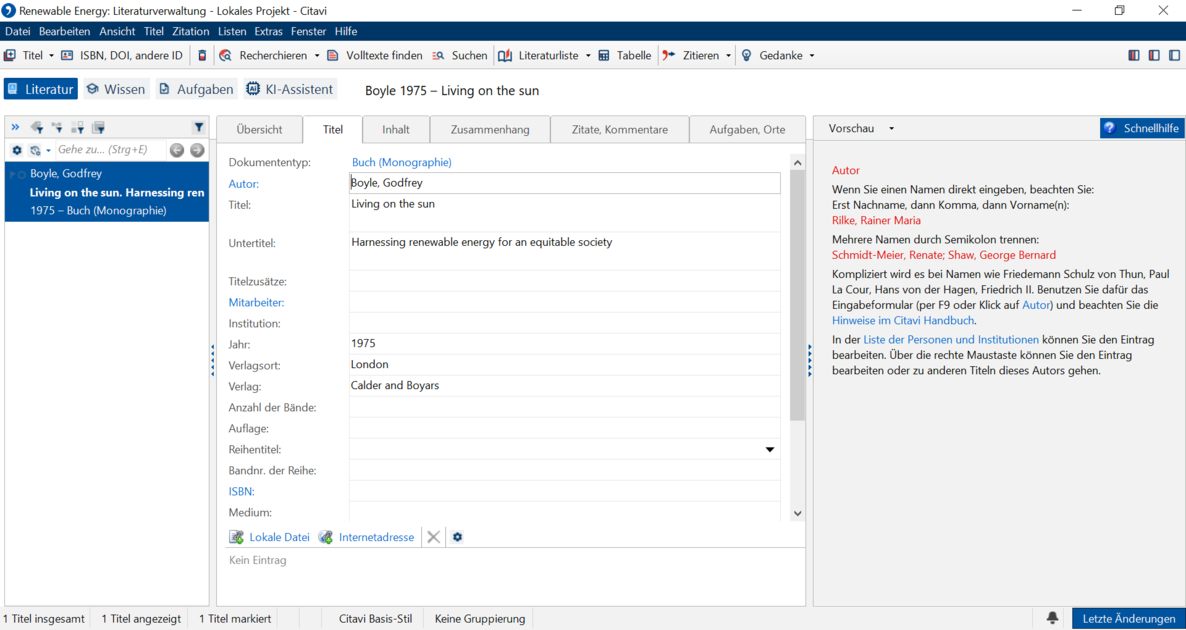This screenshot has width=1186, height=630.
Task: Click the ISBN, DOI, andere ID toolbar icon
Action: tap(67, 55)
